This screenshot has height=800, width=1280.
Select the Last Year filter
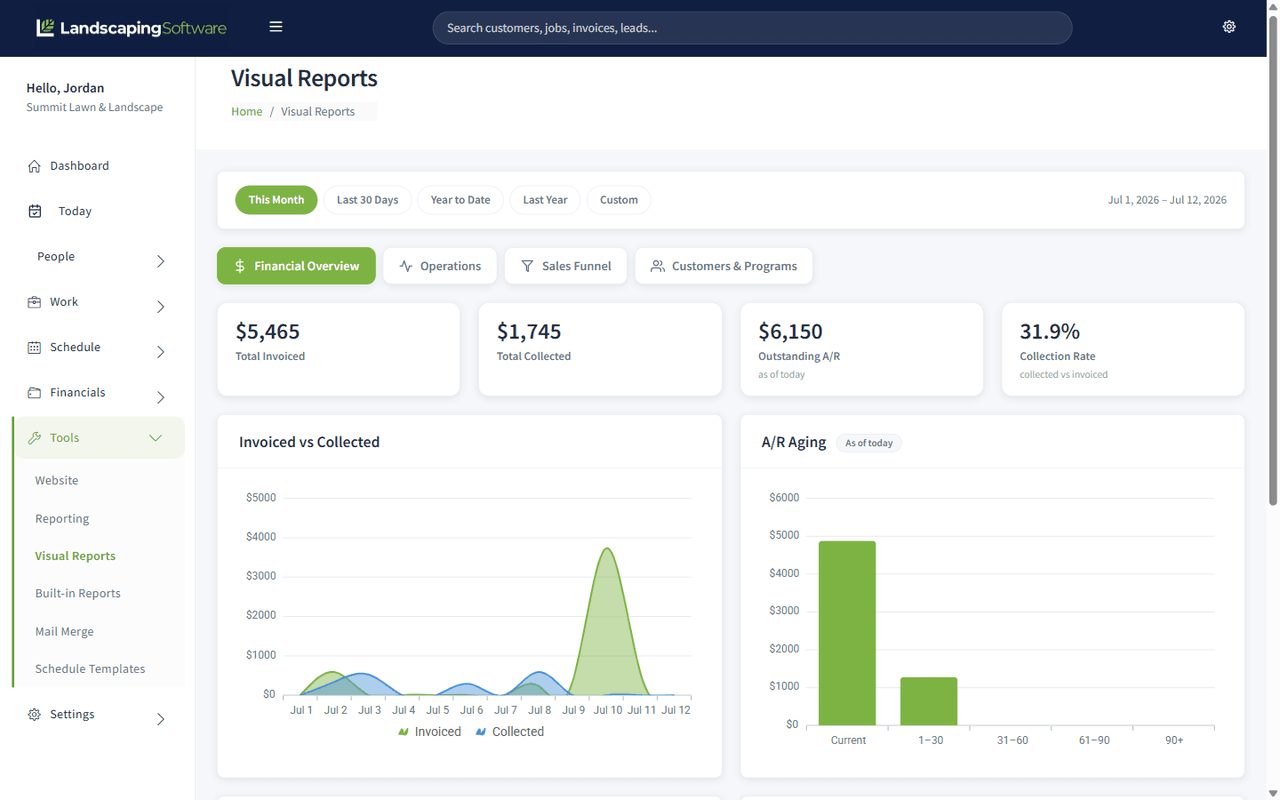(545, 200)
